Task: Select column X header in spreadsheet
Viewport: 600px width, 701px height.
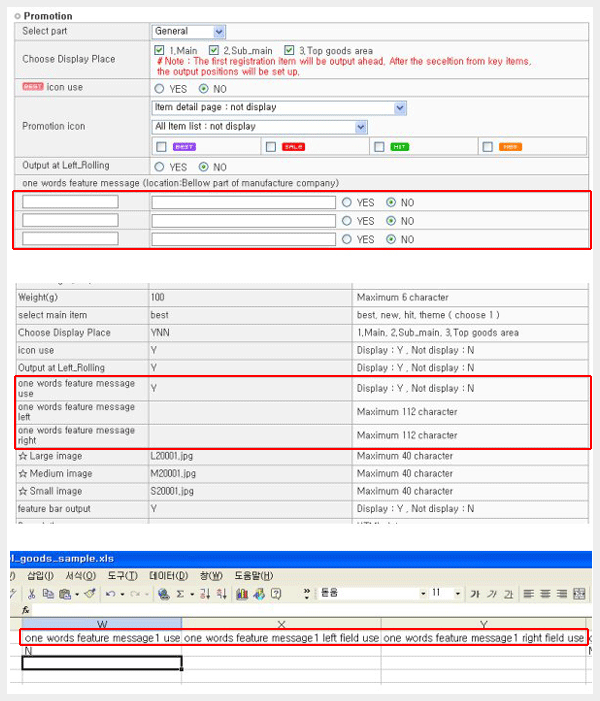Action: pos(281,624)
